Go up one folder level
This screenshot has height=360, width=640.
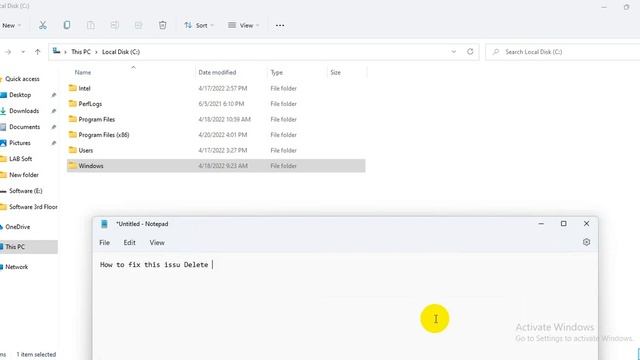pyautogui.click(x=38, y=52)
